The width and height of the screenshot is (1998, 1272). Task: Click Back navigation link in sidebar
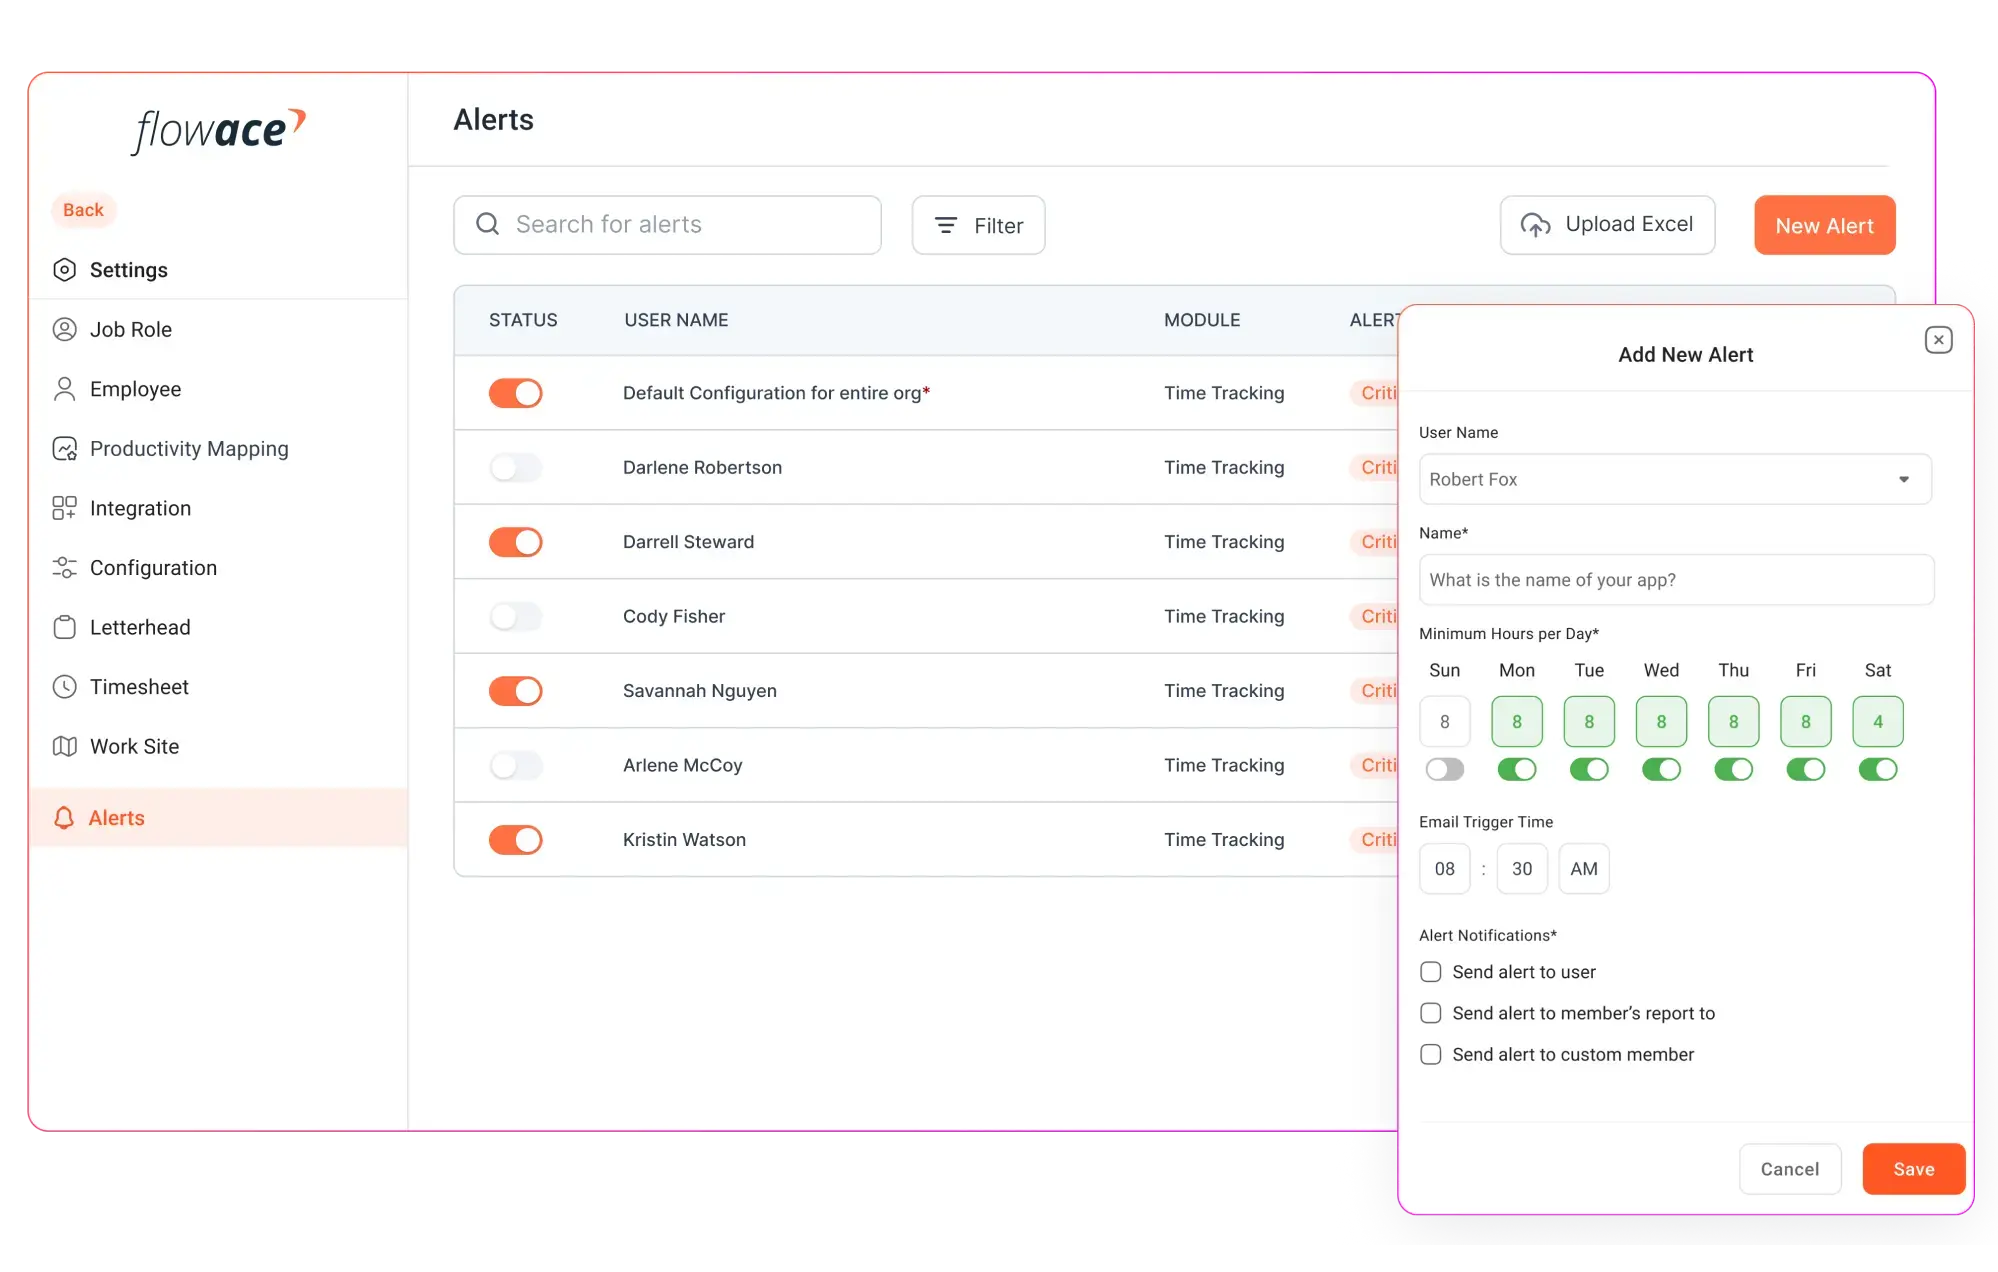click(82, 210)
